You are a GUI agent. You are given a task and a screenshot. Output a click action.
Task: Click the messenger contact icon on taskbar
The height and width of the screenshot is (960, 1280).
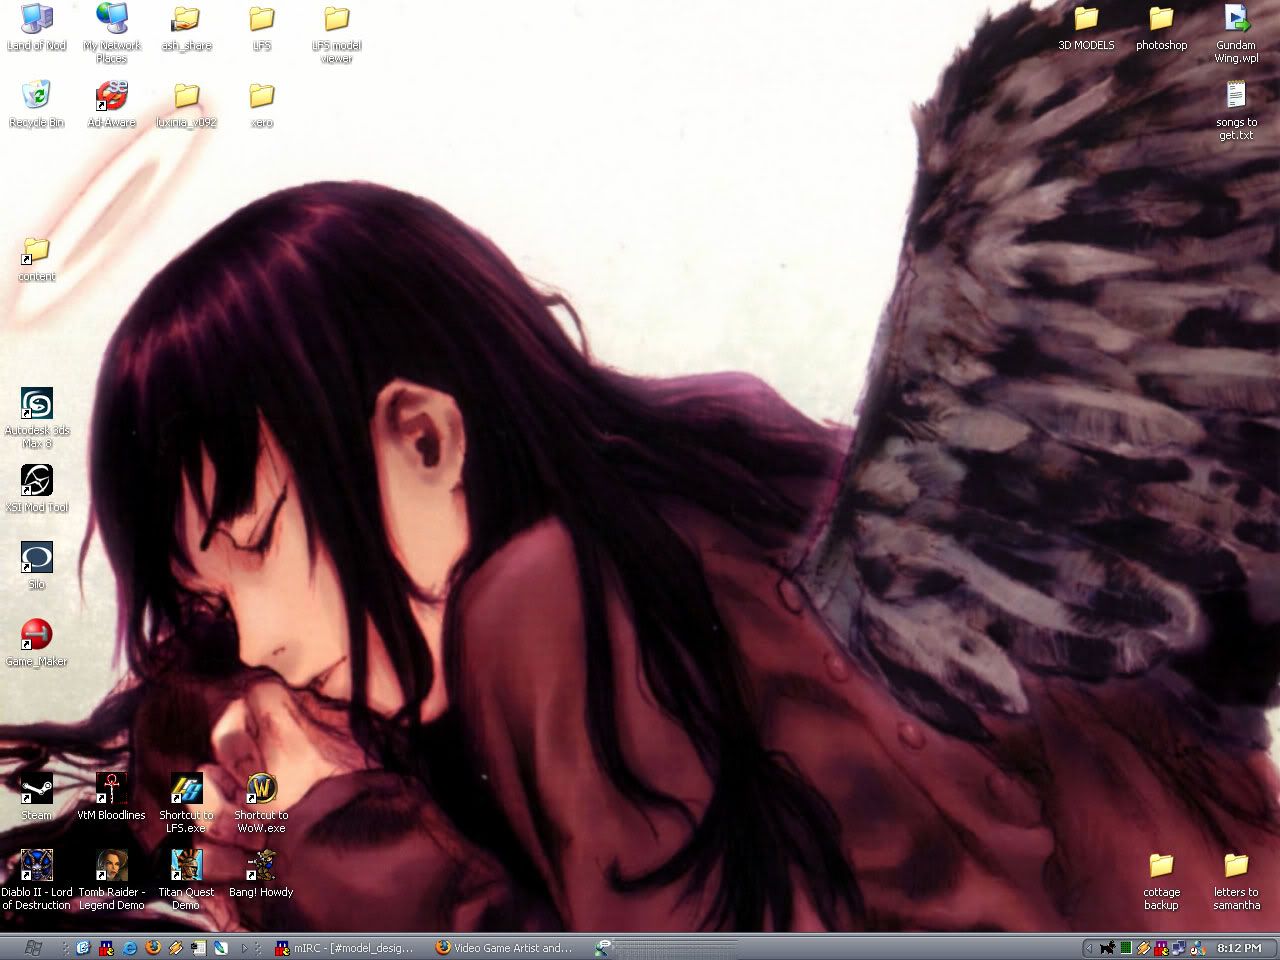[x=603, y=948]
